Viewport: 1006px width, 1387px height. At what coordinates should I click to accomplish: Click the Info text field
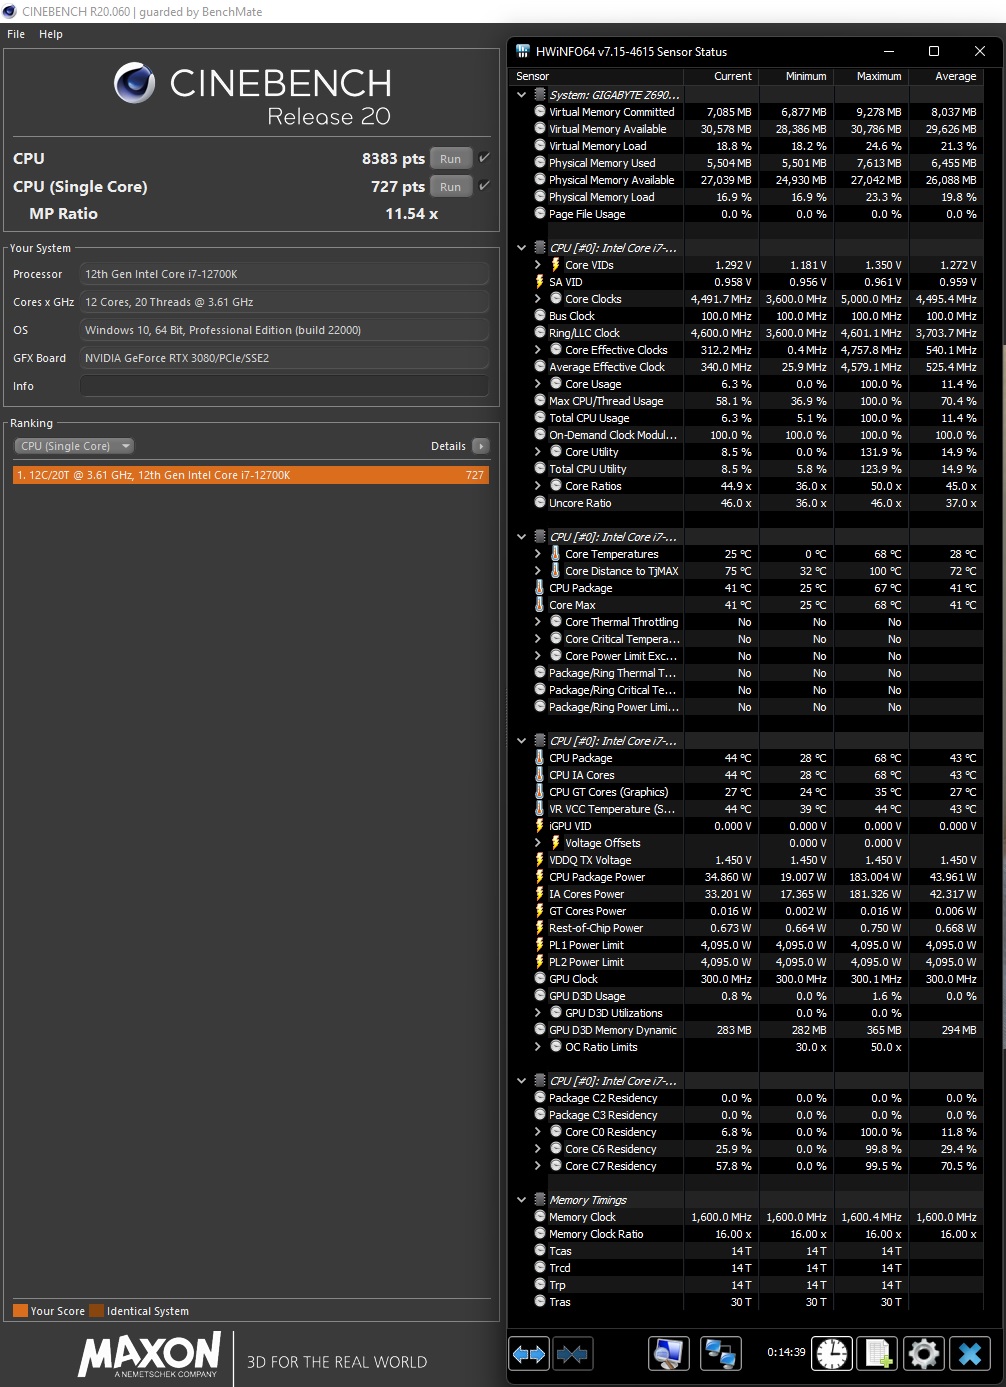point(284,386)
